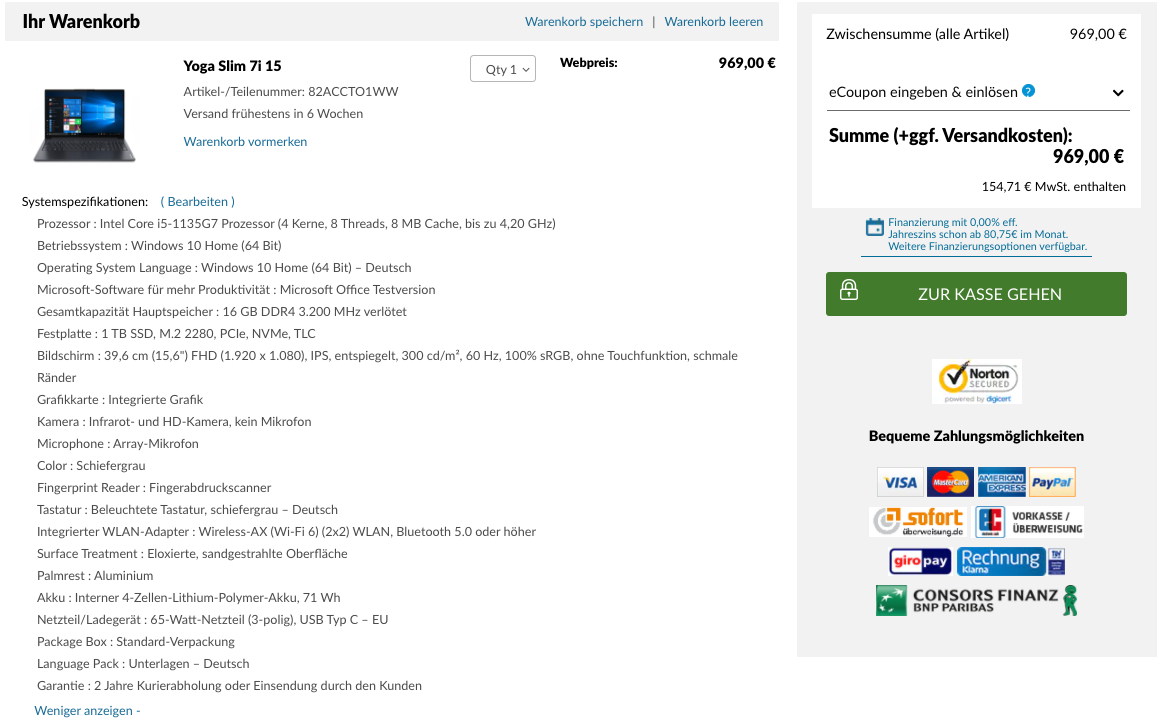Click the Consors Finanz BNP Paribas logo
Viewport: 1161px width, 726px height.
[x=977, y=600]
